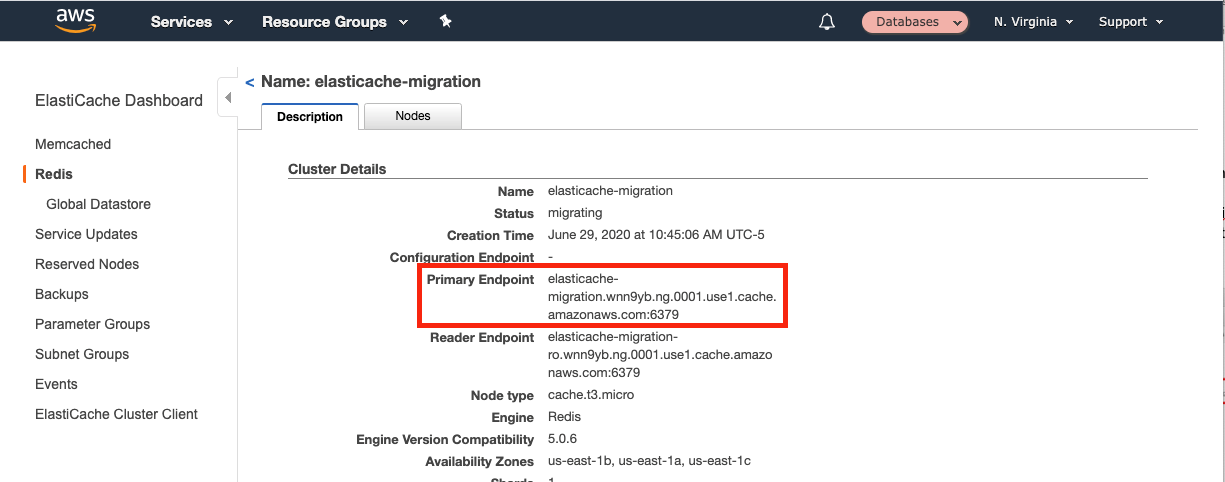Select Redis in the sidebar
1225x482 pixels.
pyautogui.click(x=54, y=174)
